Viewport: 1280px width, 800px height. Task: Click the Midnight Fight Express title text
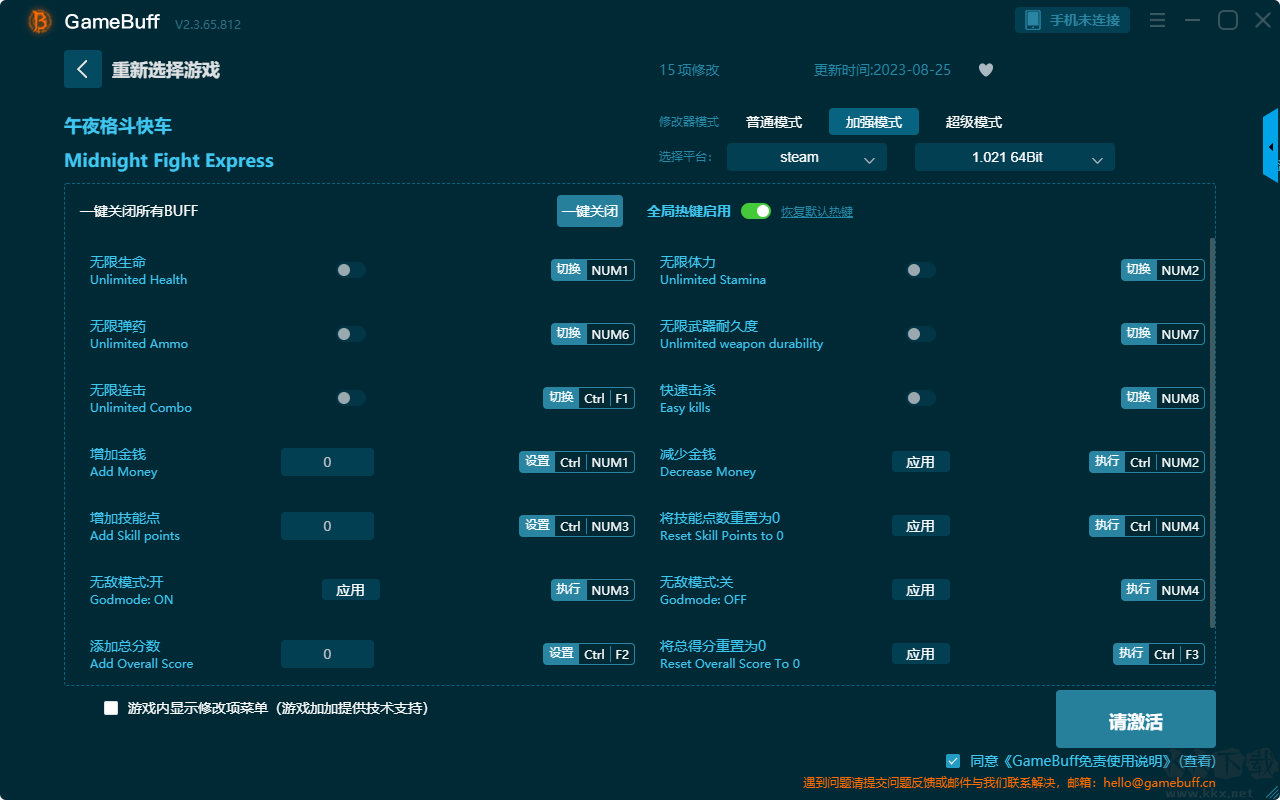[x=169, y=161]
